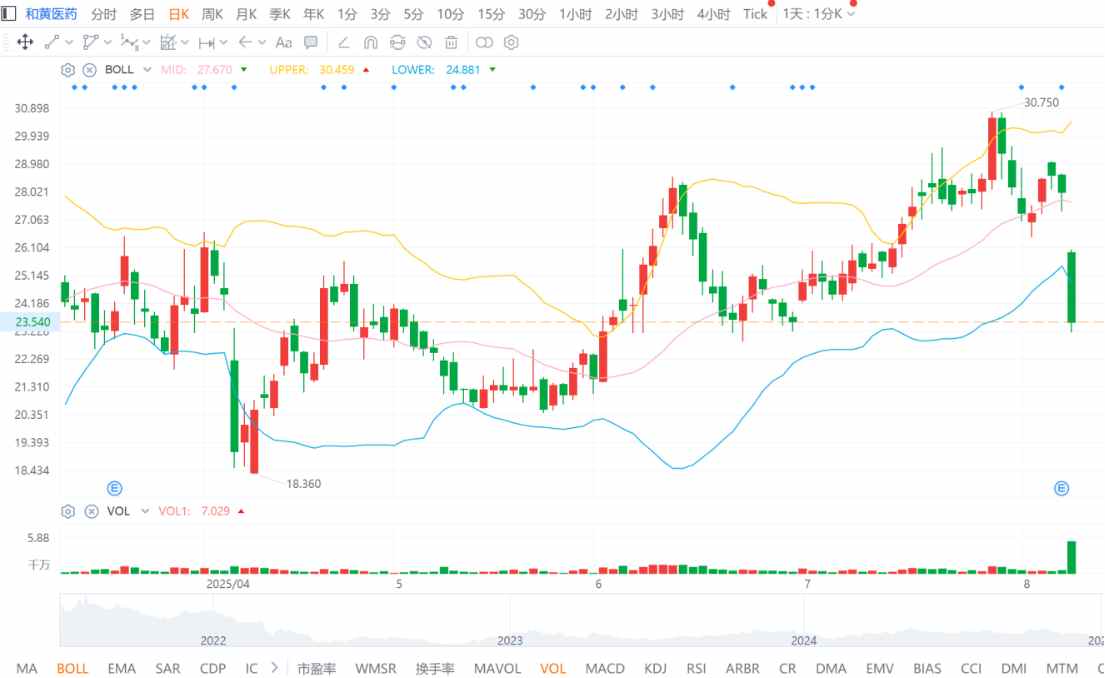Select the comment bubble note tool
The width and height of the screenshot is (1105, 678).
(x=311, y=42)
